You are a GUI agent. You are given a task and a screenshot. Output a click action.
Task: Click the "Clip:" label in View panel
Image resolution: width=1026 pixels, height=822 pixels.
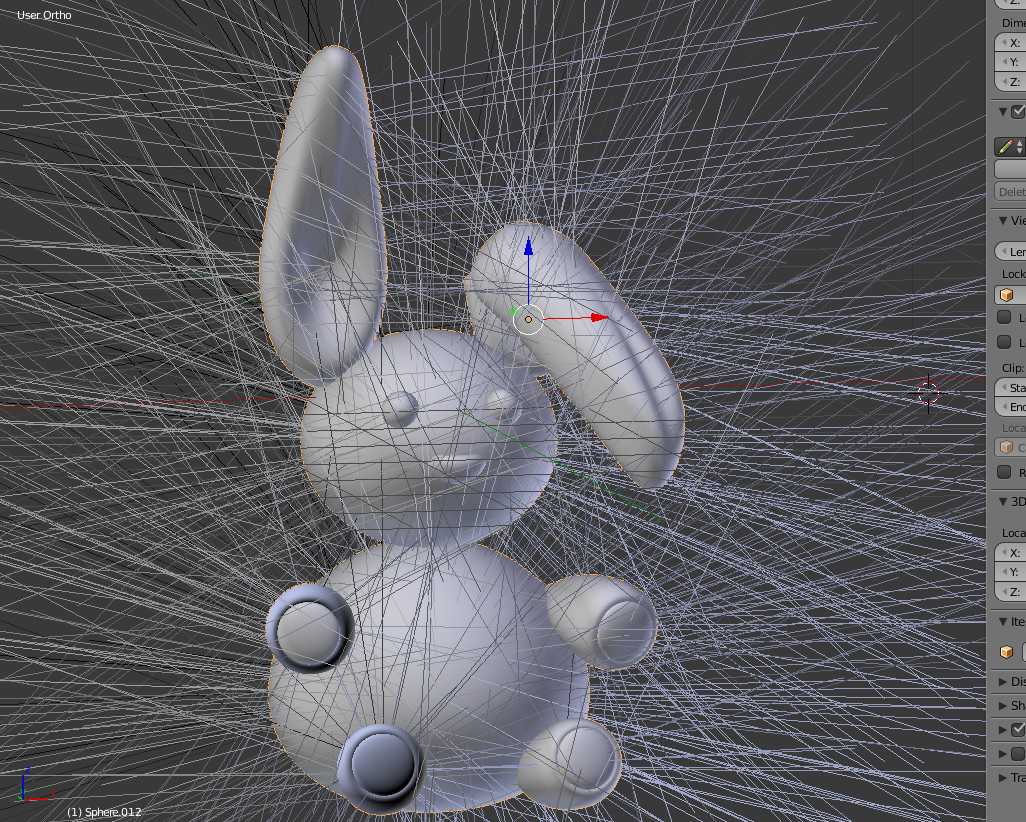coord(1013,368)
